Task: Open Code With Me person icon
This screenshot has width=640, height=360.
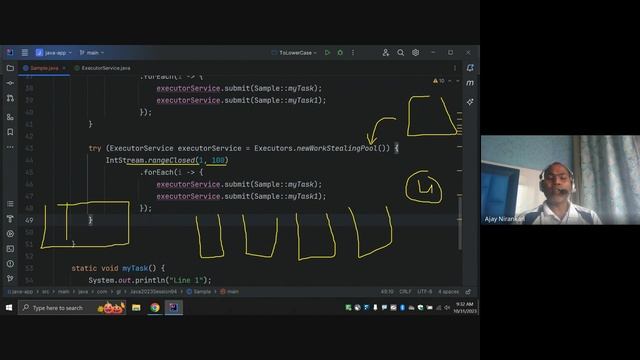Action: pyautogui.click(x=386, y=53)
